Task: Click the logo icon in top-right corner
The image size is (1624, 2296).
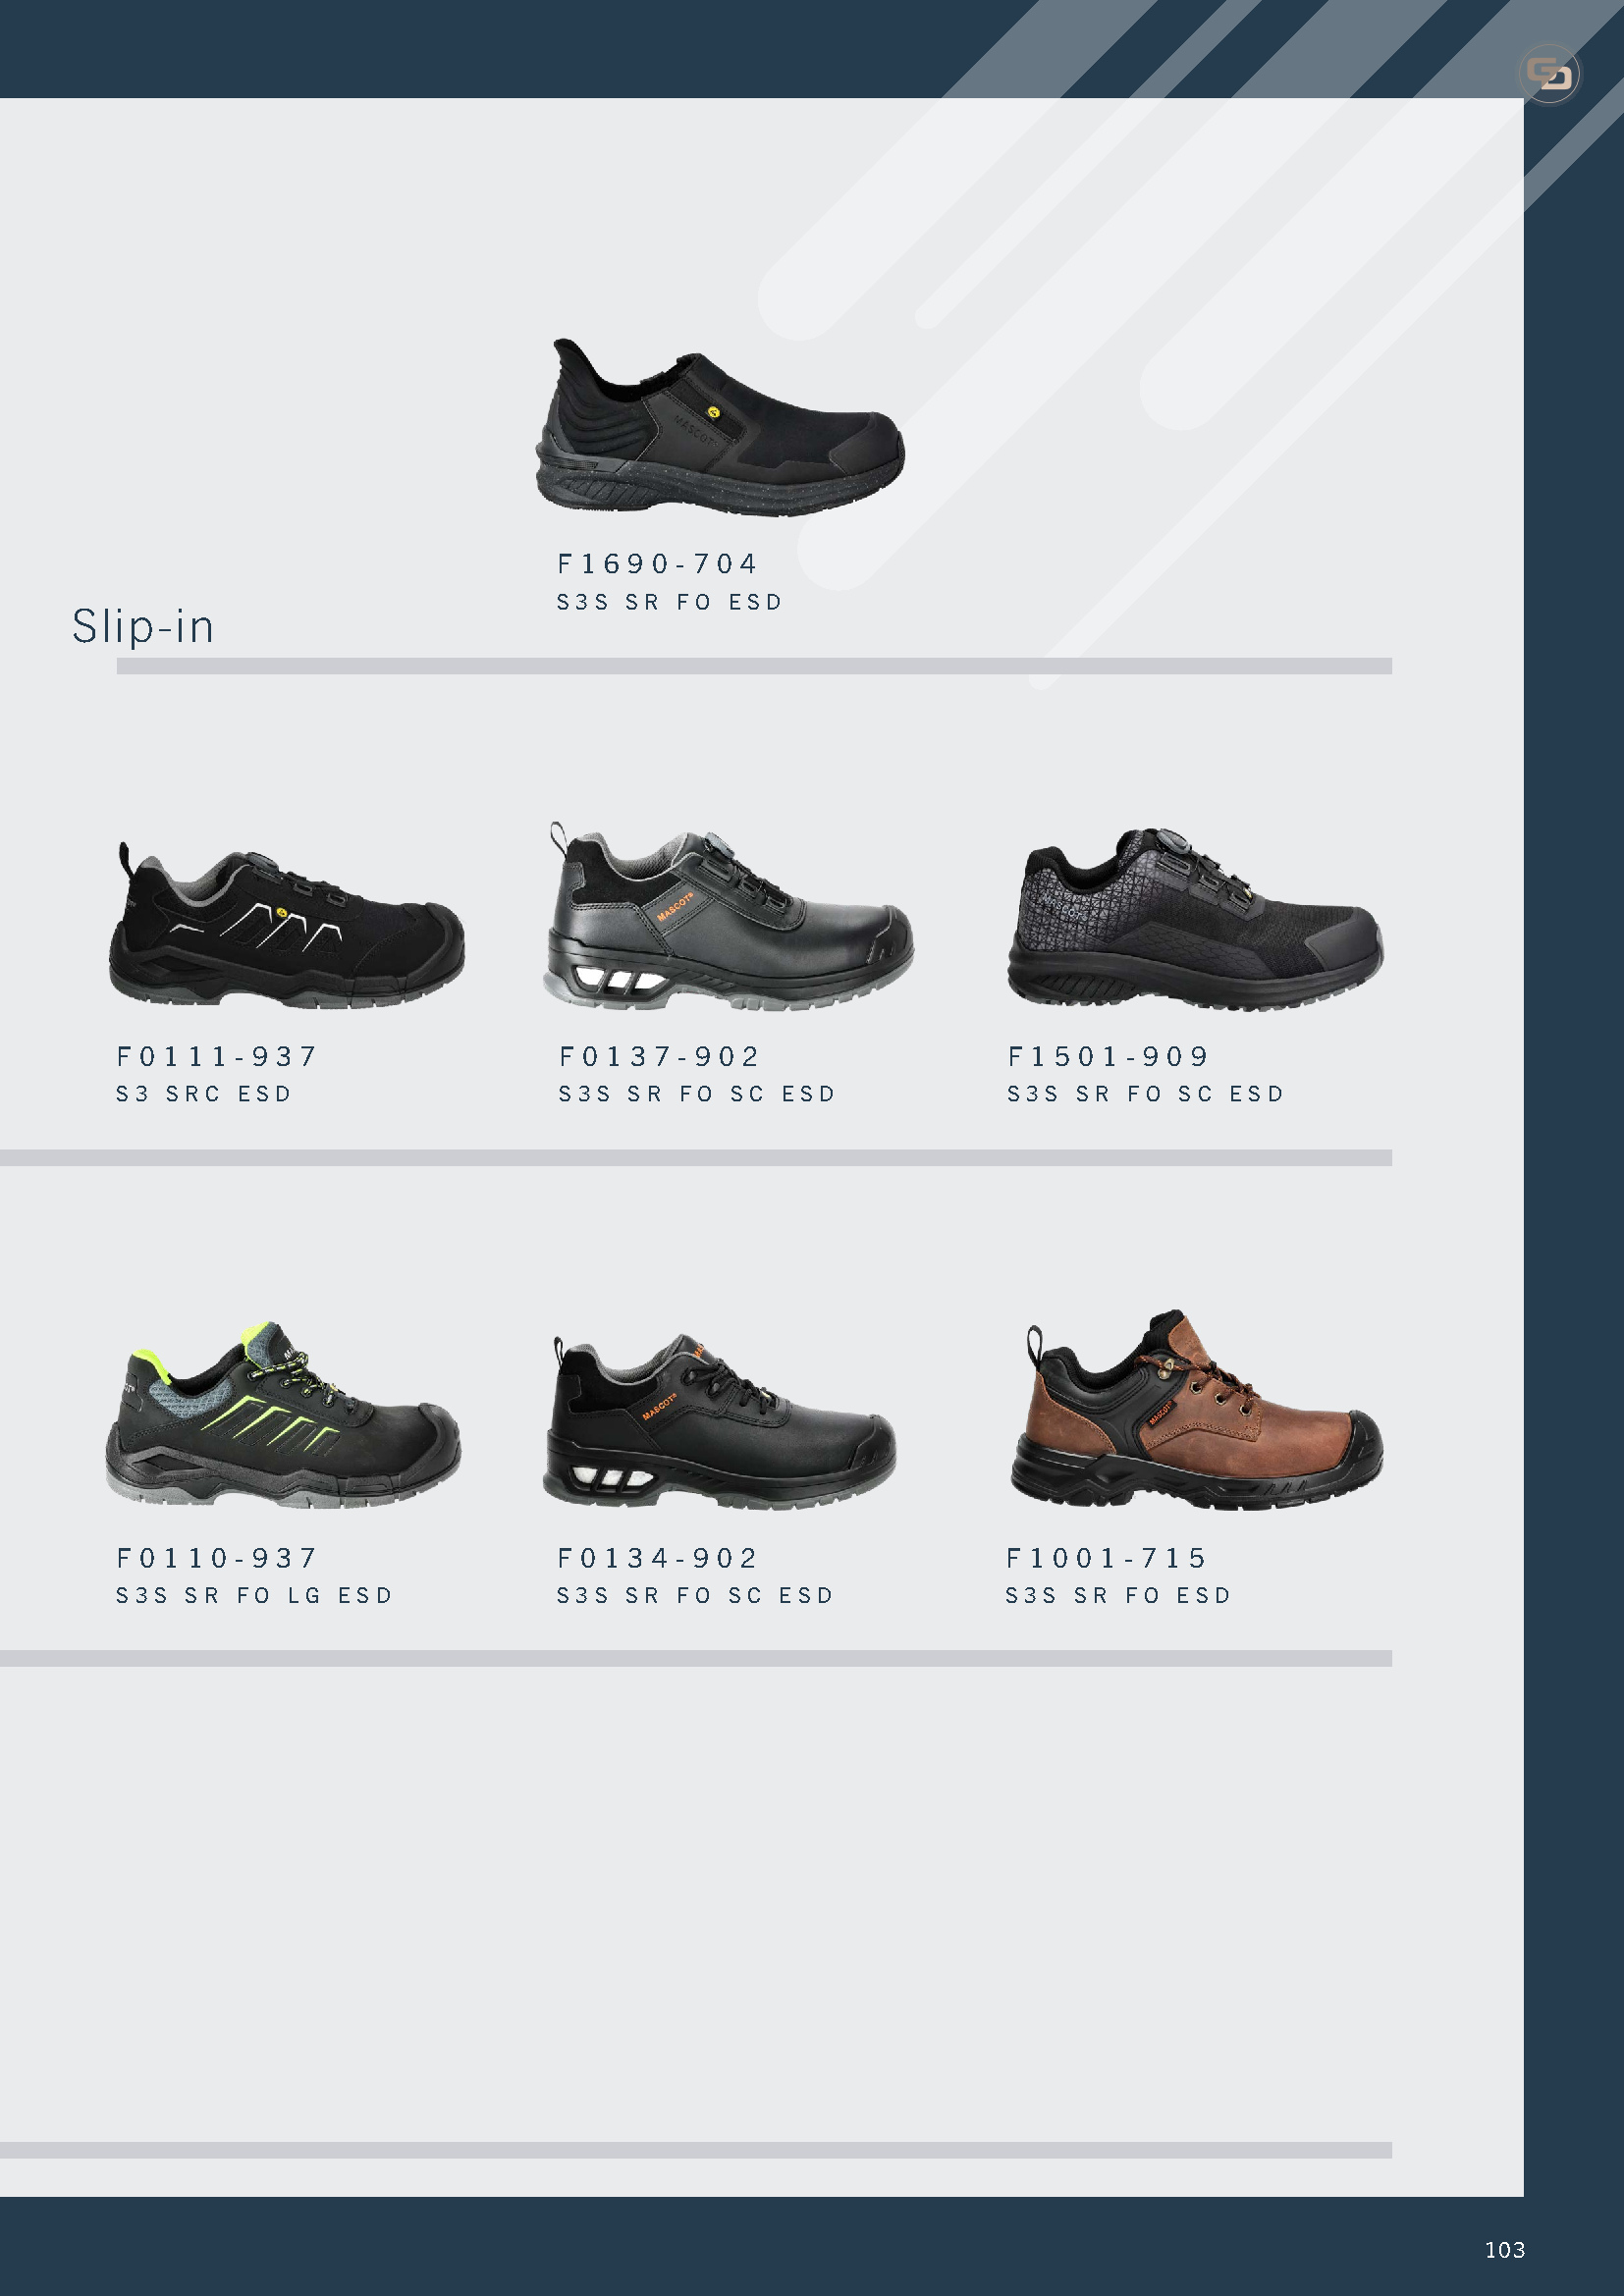Action: [x=1549, y=74]
